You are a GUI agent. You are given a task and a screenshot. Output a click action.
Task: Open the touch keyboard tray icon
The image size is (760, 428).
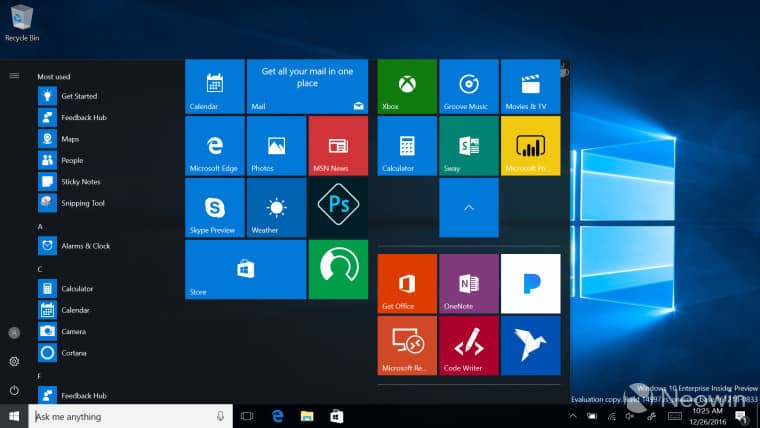point(675,416)
